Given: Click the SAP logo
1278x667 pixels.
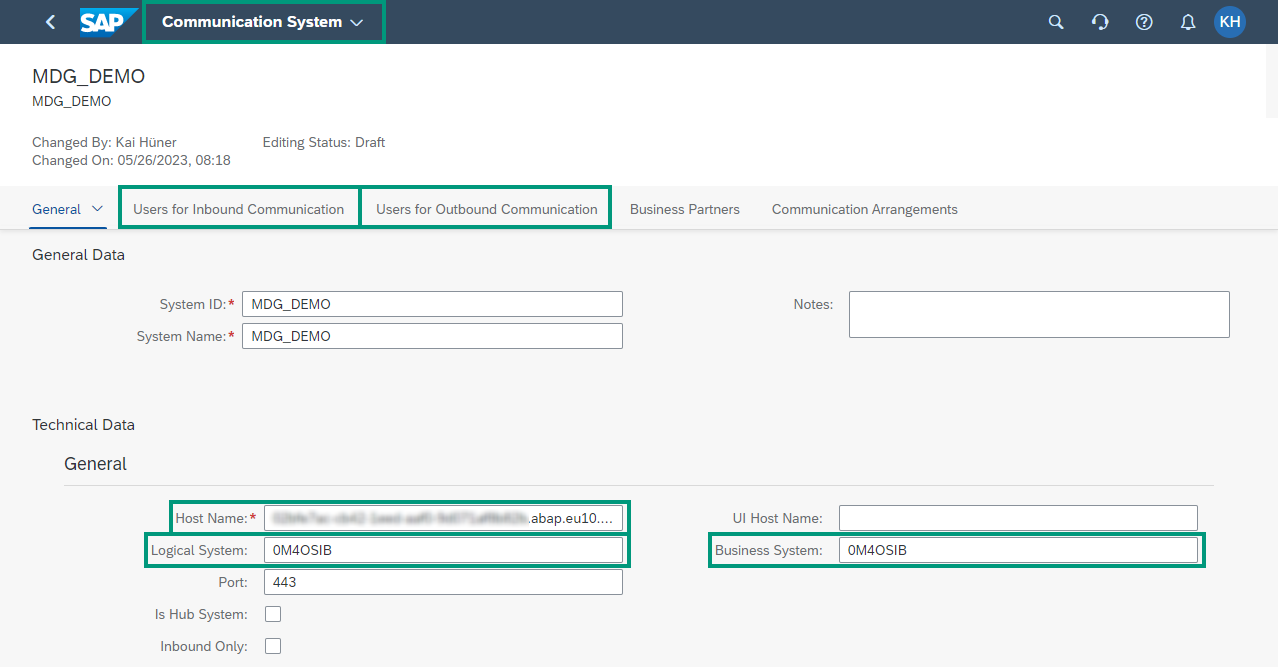Looking at the screenshot, I should pyautogui.click(x=108, y=21).
